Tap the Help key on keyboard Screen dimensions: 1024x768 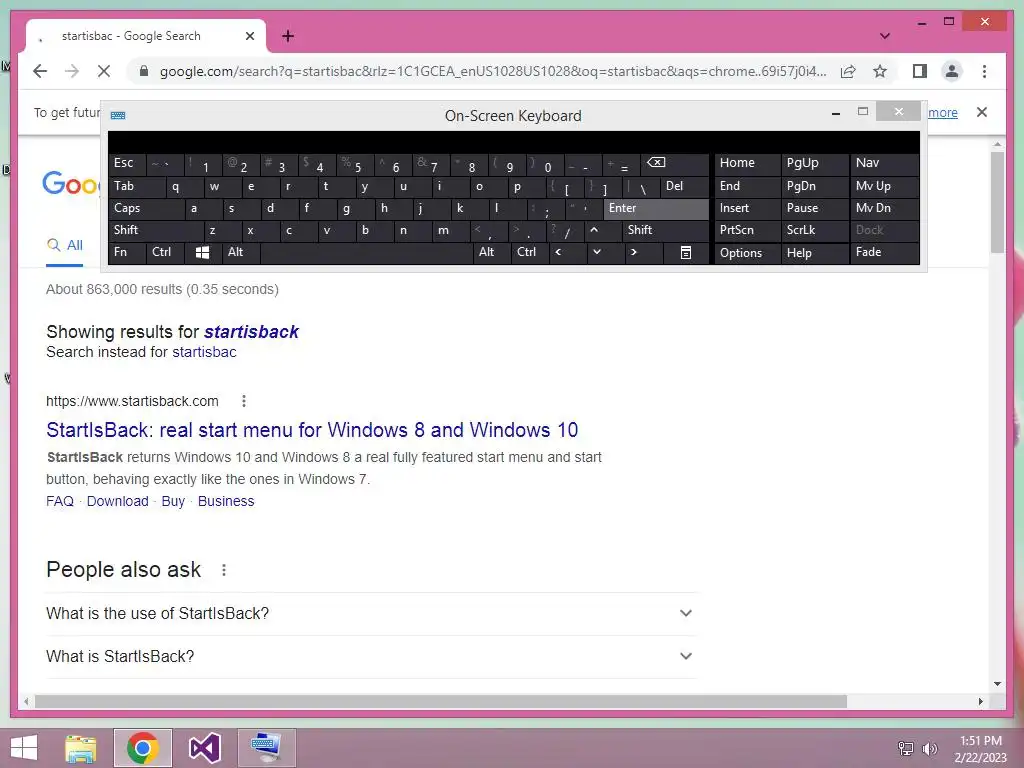pos(815,253)
